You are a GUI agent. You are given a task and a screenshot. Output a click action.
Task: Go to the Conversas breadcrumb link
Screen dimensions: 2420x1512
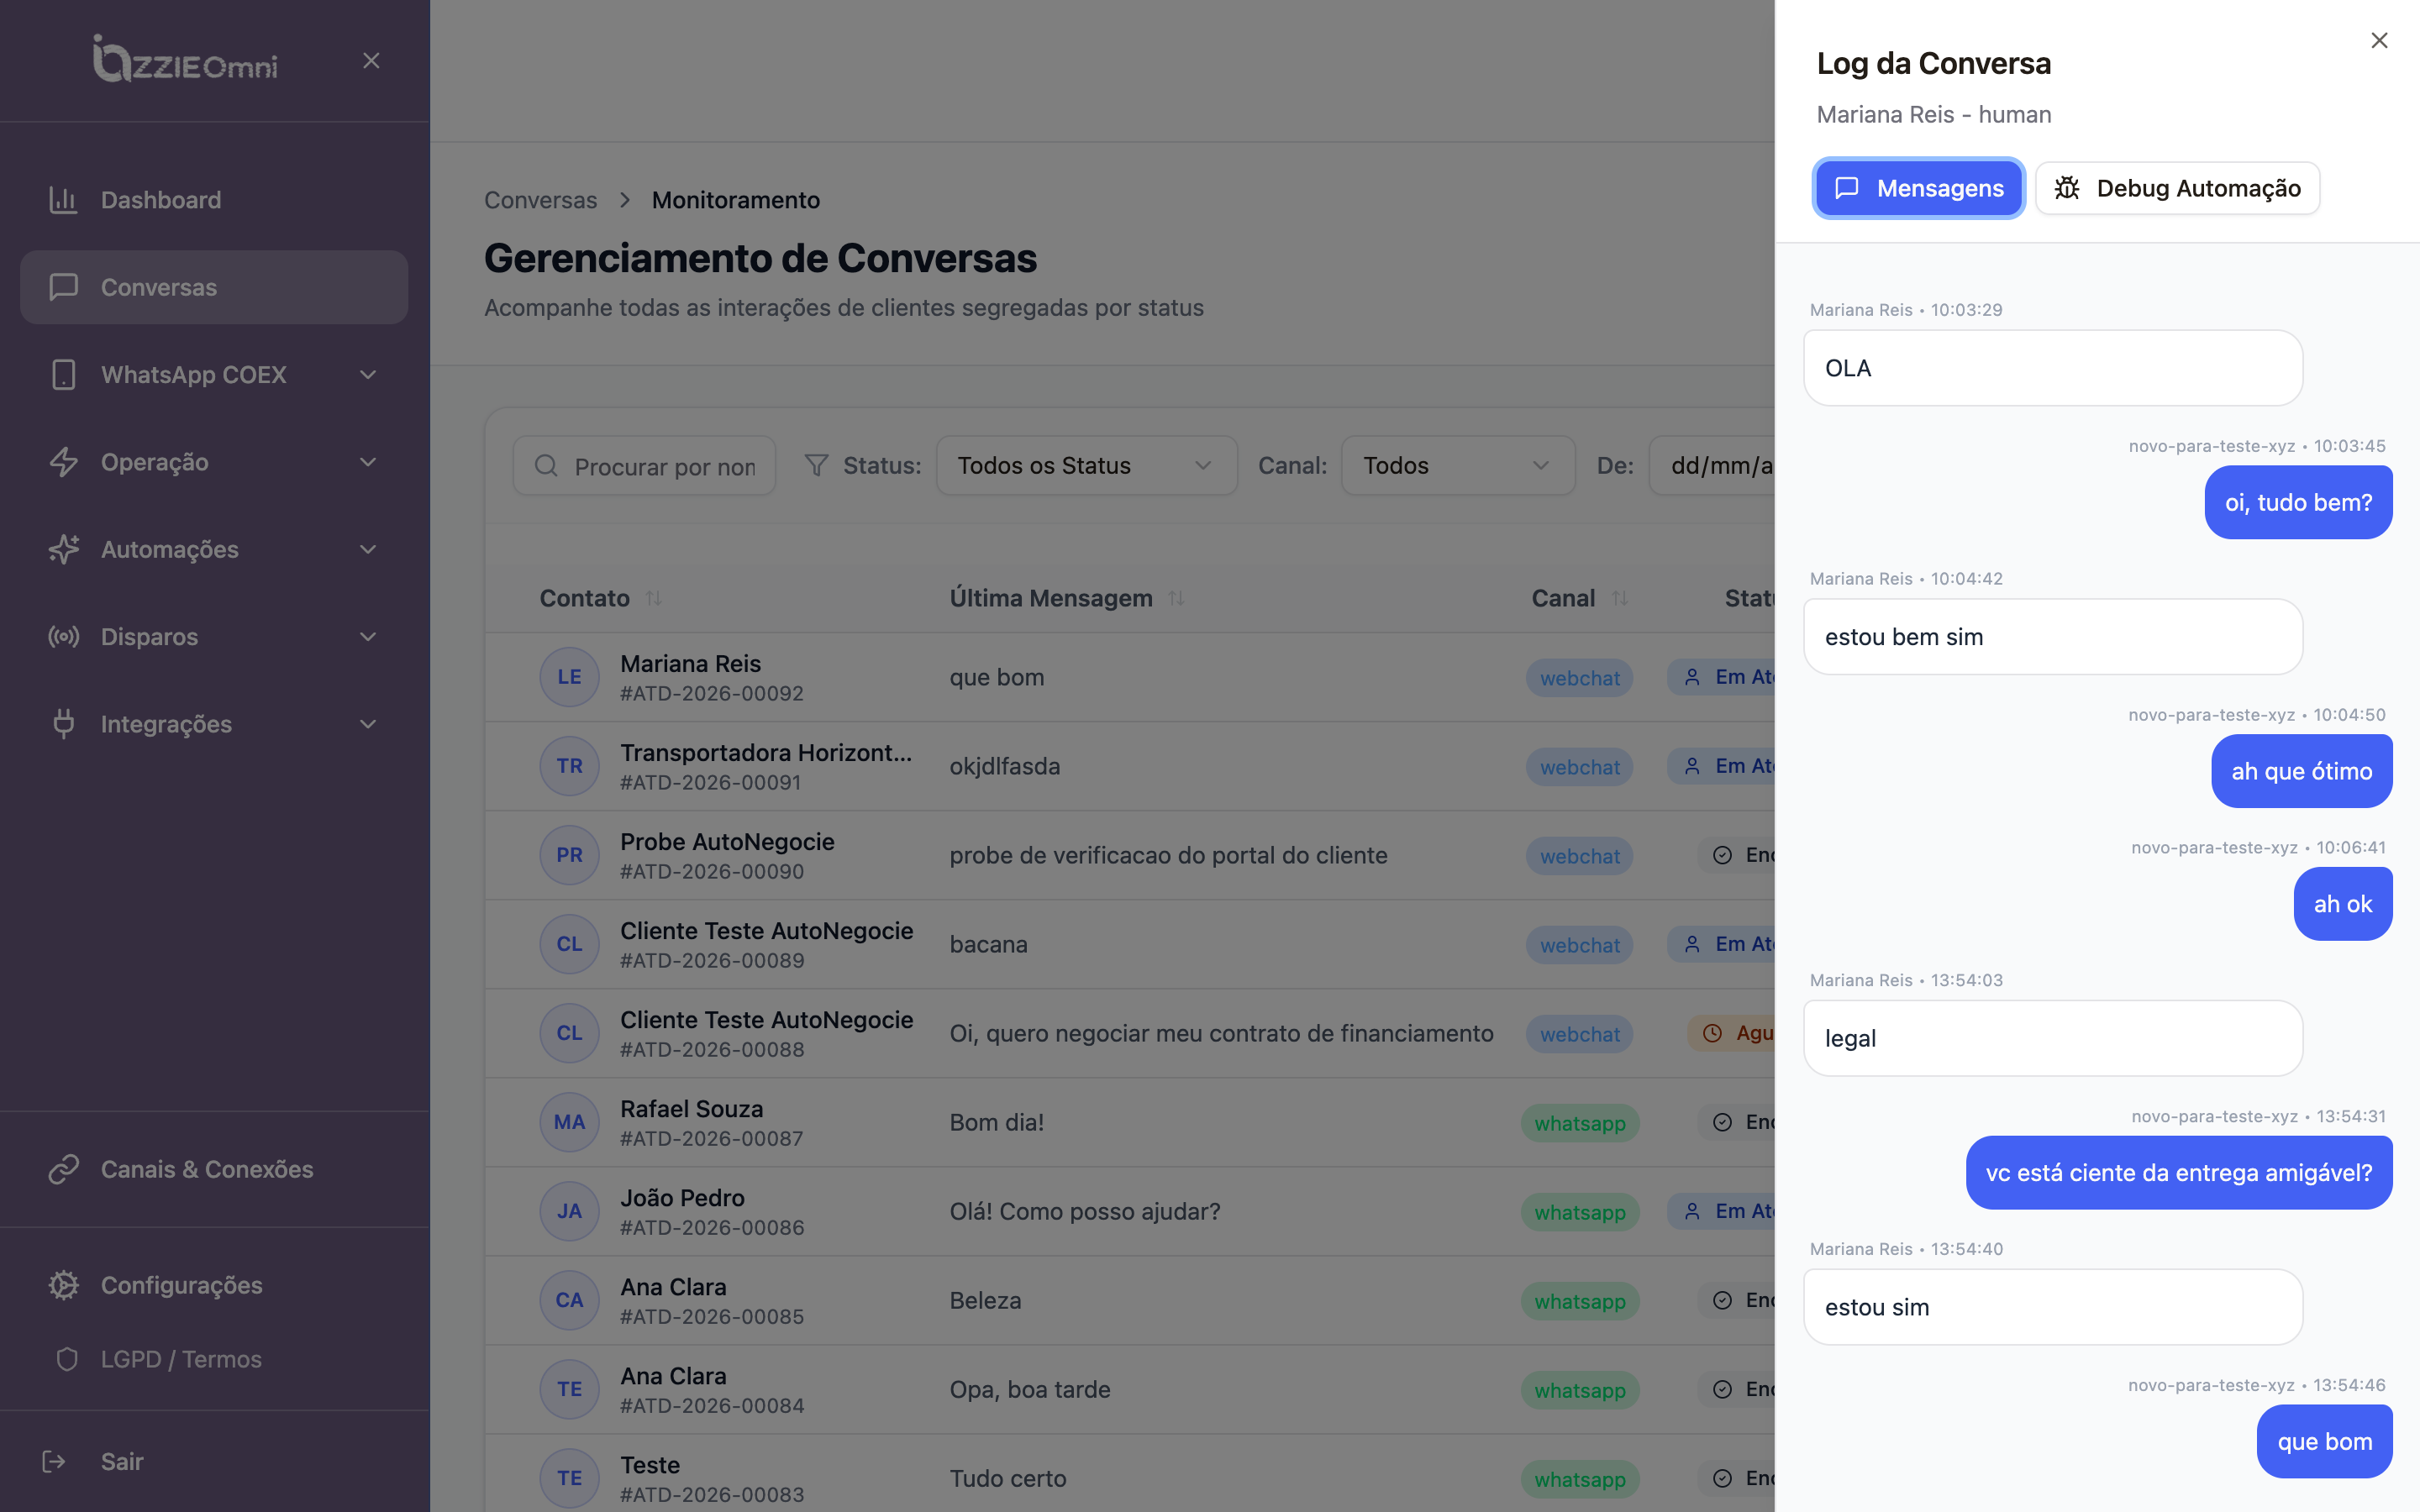tap(540, 200)
